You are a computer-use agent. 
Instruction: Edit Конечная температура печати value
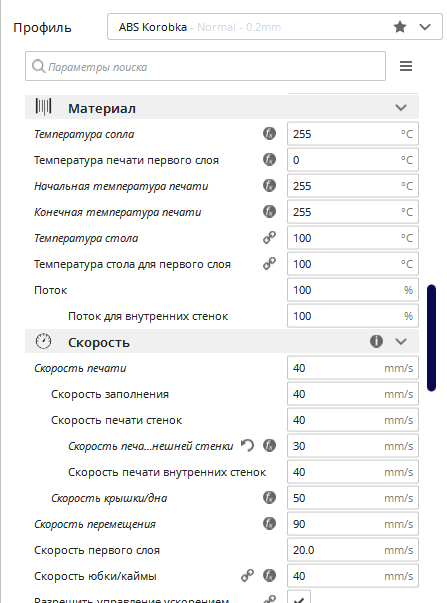pyautogui.click(x=353, y=212)
